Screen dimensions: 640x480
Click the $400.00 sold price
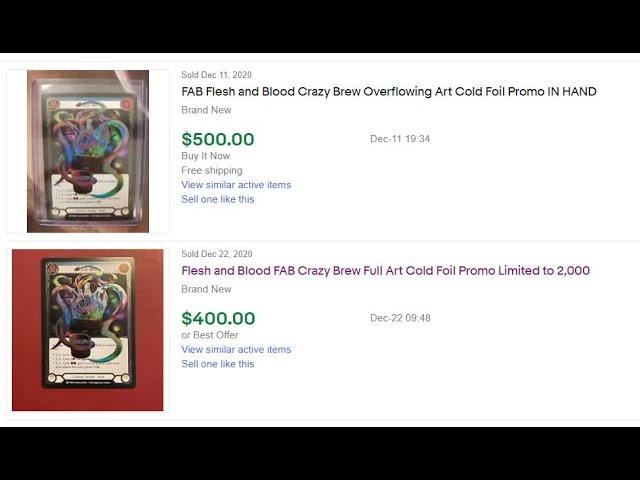(218, 319)
